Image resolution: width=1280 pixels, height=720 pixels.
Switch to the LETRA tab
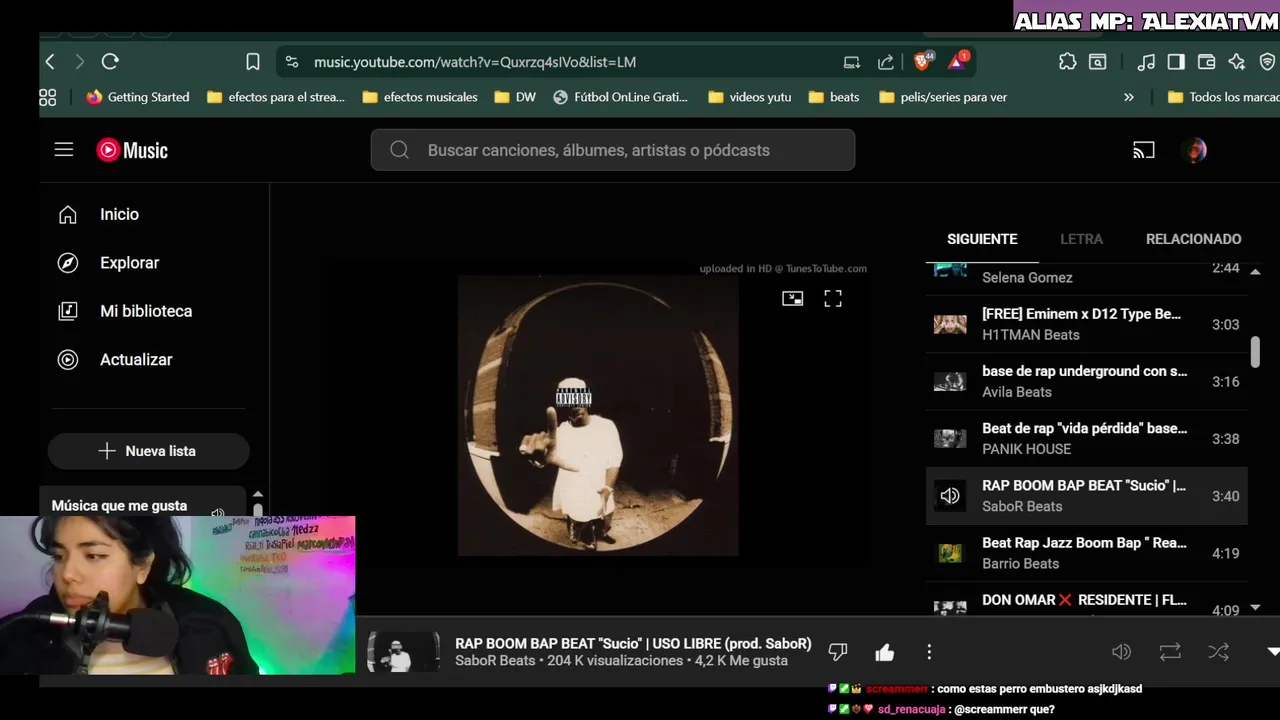coord(1081,239)
